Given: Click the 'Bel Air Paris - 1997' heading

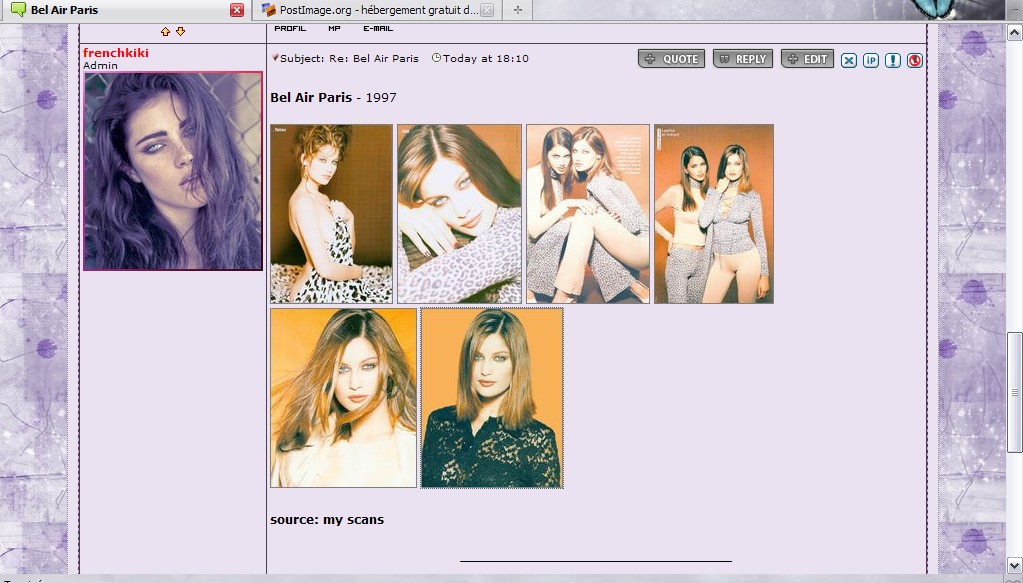Looking at the screenshot, I should tap(333, 97).
